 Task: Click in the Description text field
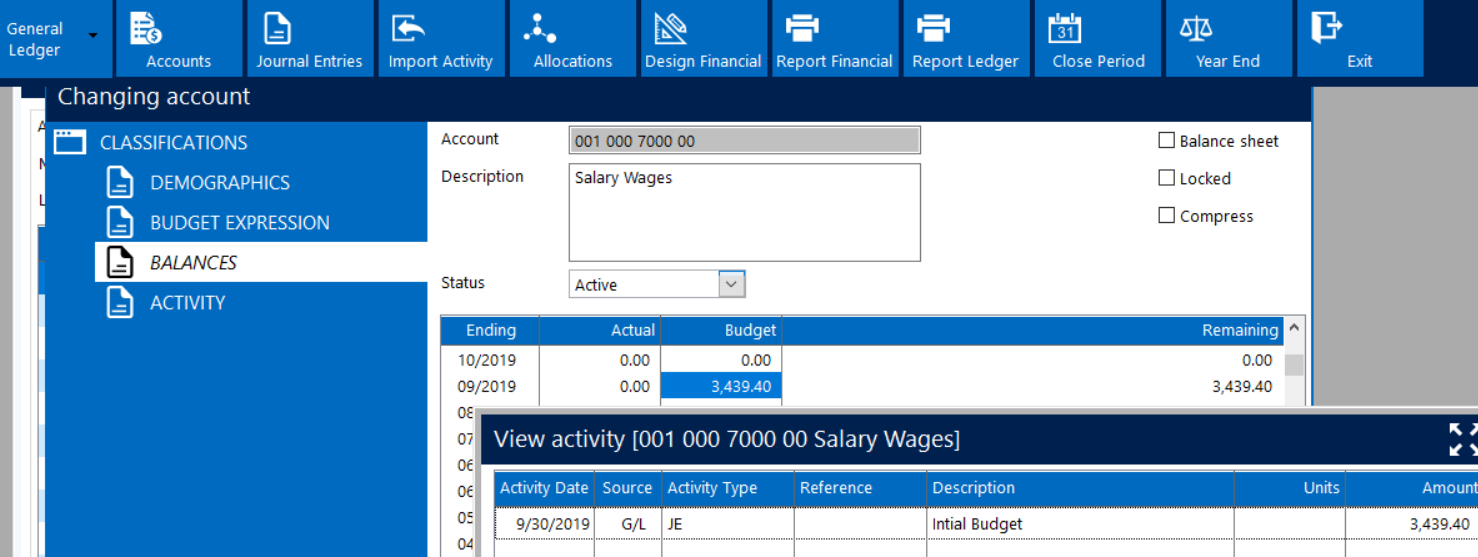pos(744,212)
